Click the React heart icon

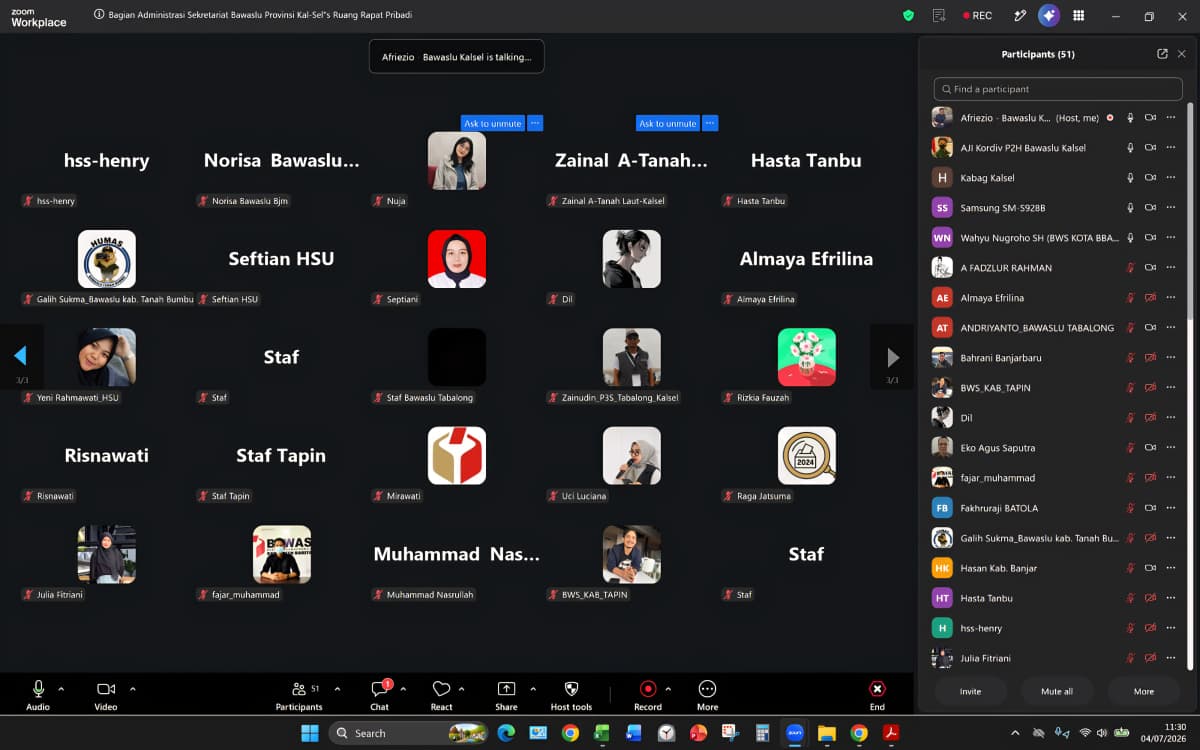point(441,689)
